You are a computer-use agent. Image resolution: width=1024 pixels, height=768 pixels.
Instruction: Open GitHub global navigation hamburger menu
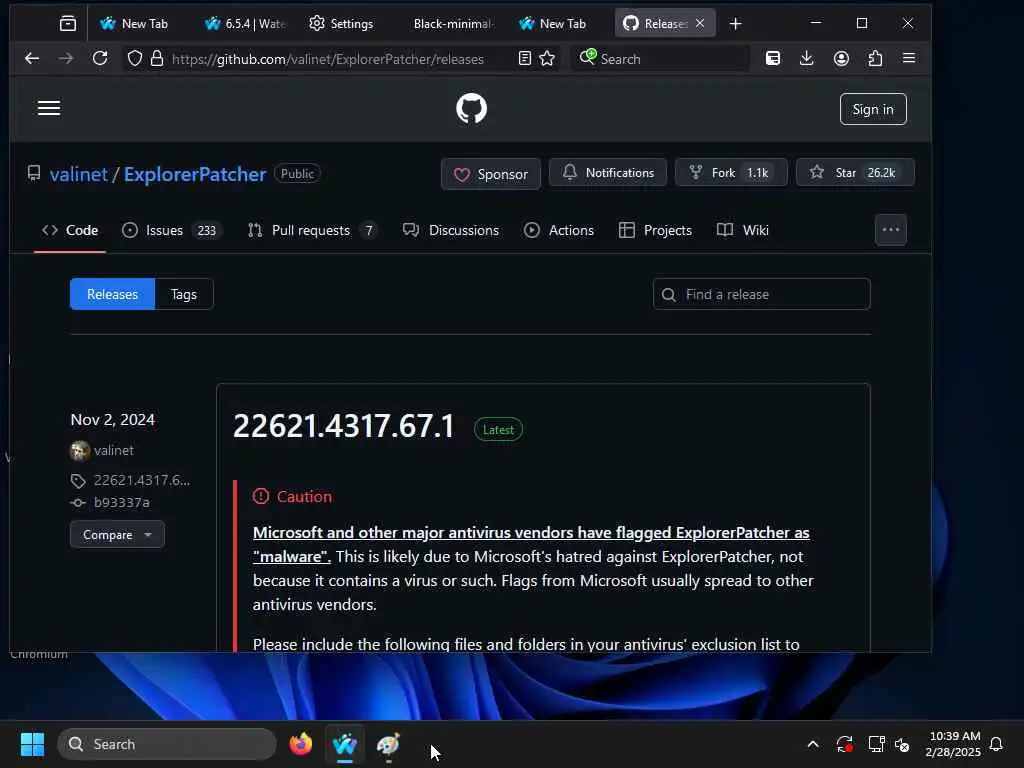click(49, 108)
